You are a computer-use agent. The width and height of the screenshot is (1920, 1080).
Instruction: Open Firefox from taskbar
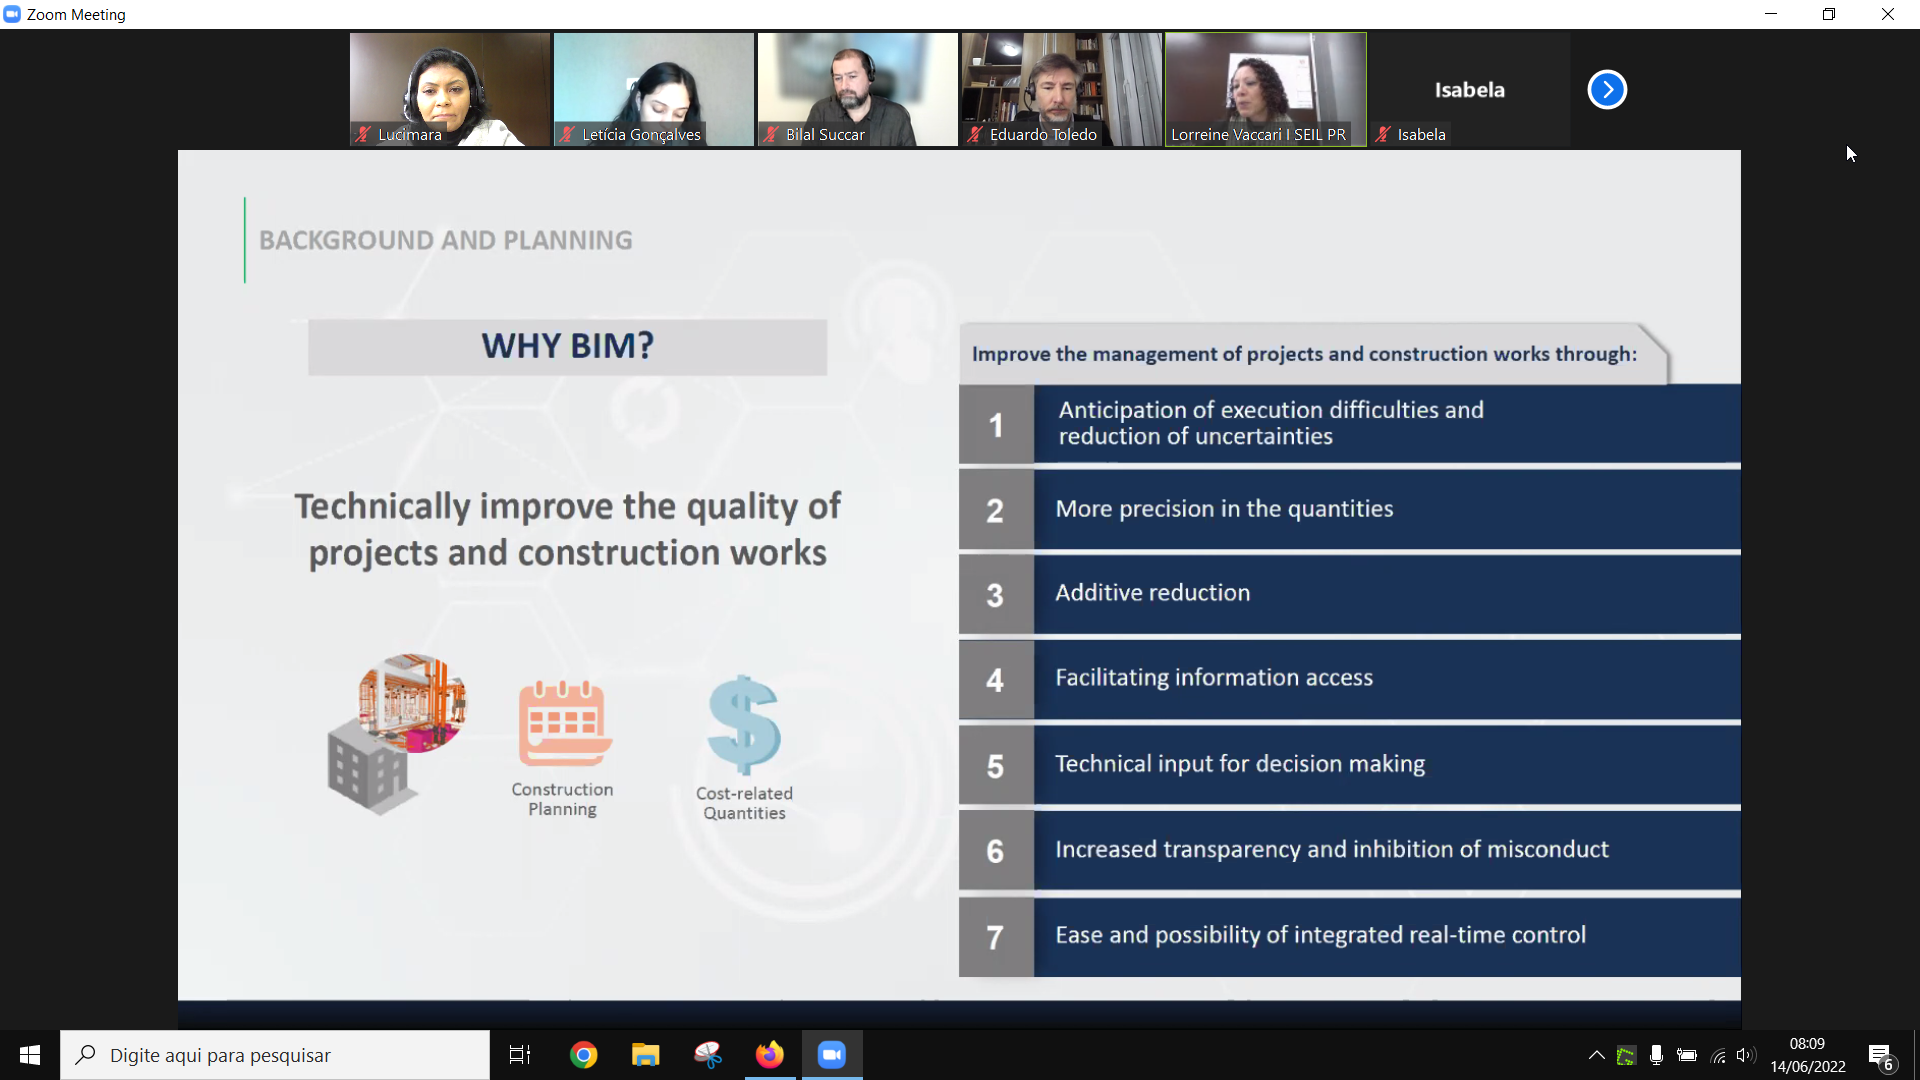770,1055
